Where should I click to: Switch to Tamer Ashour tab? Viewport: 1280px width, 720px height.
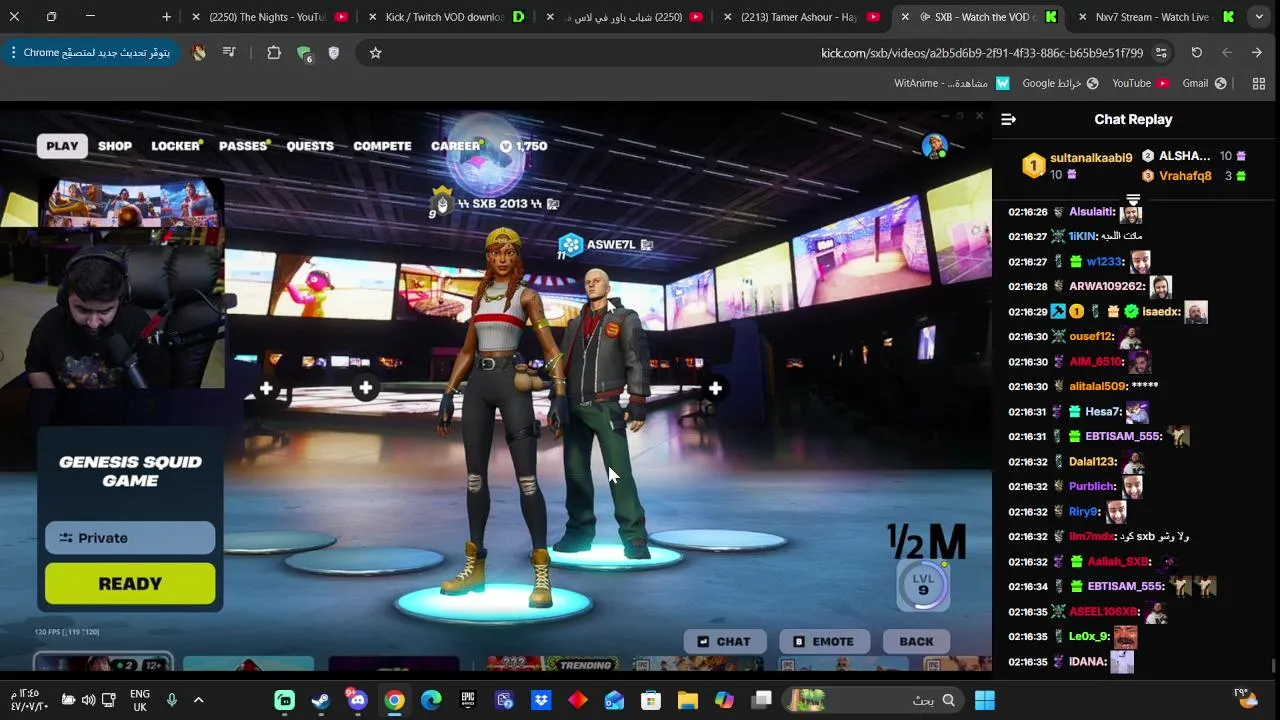(x=799, y=17)
